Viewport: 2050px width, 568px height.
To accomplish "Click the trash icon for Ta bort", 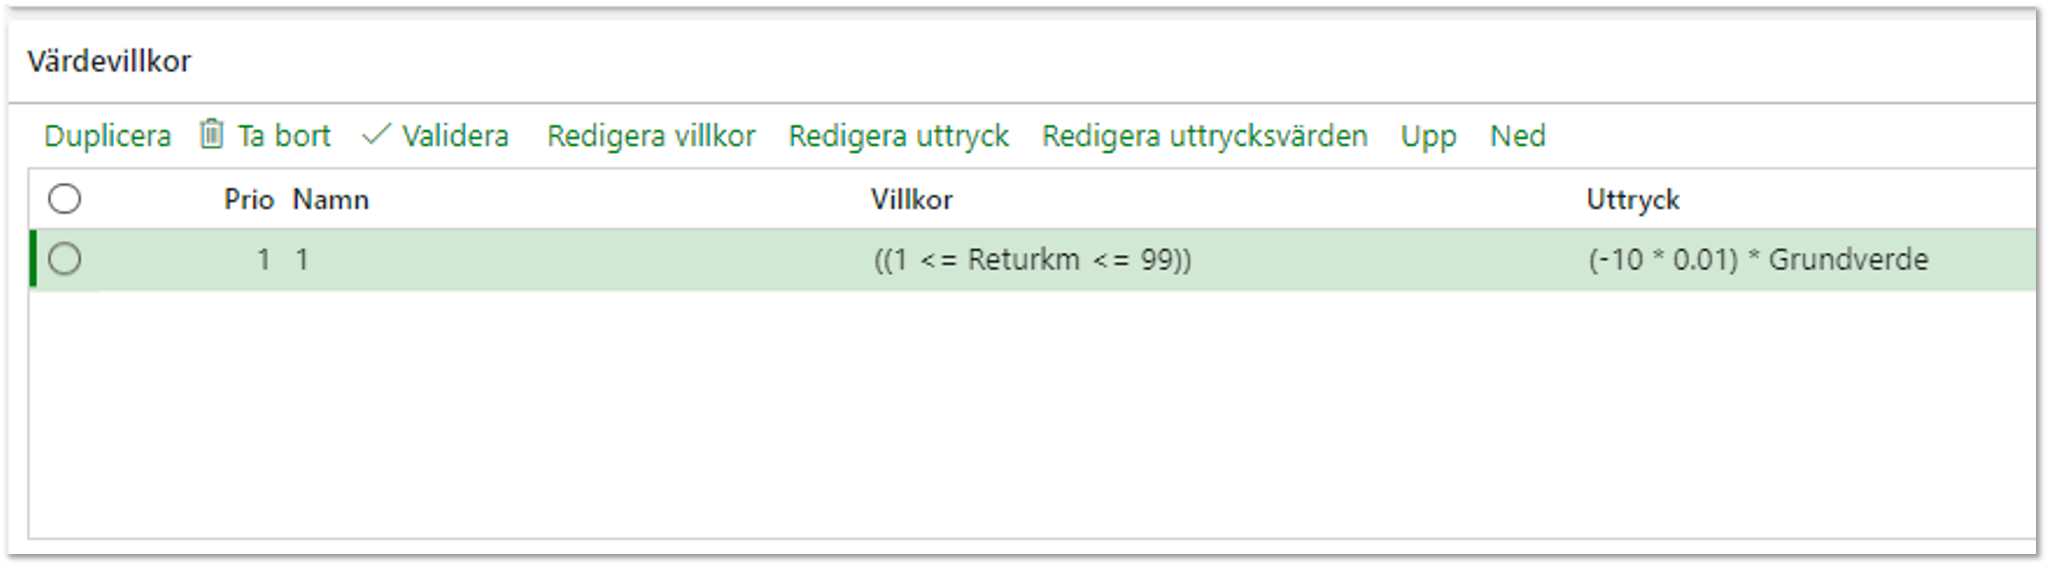I will pyautogui.click(x=211, y=134).
